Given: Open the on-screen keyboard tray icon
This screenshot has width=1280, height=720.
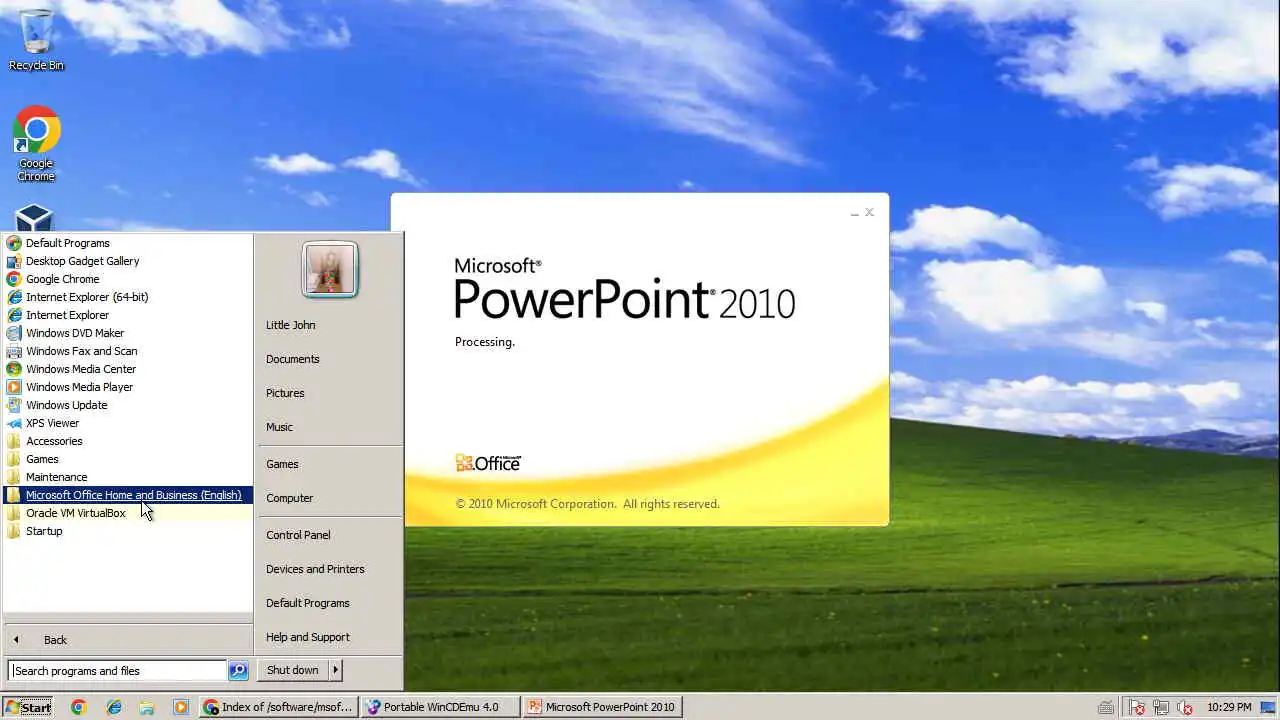Looking at the screenshot, I should [x=1106, y=707].
